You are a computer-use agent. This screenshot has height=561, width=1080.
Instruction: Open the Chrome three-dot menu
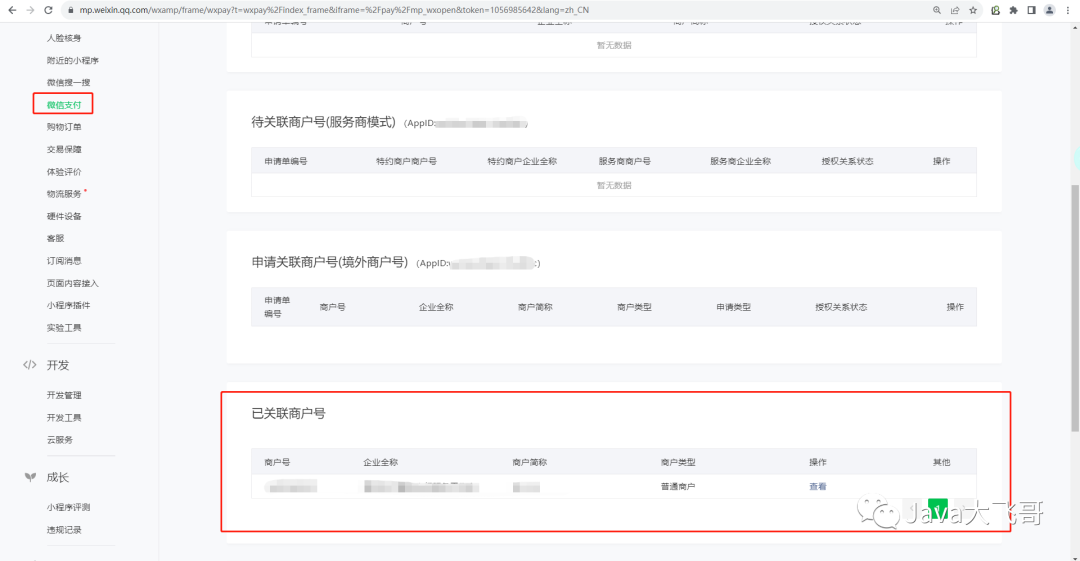click(1068, 10)
